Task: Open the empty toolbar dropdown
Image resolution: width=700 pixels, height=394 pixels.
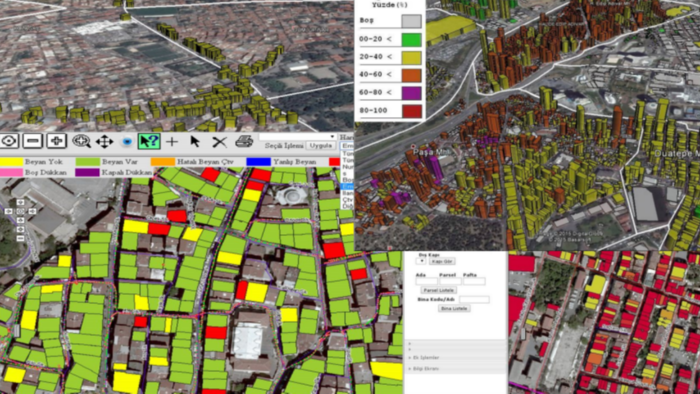Action: pyautogui.click(x=297, y=137)
